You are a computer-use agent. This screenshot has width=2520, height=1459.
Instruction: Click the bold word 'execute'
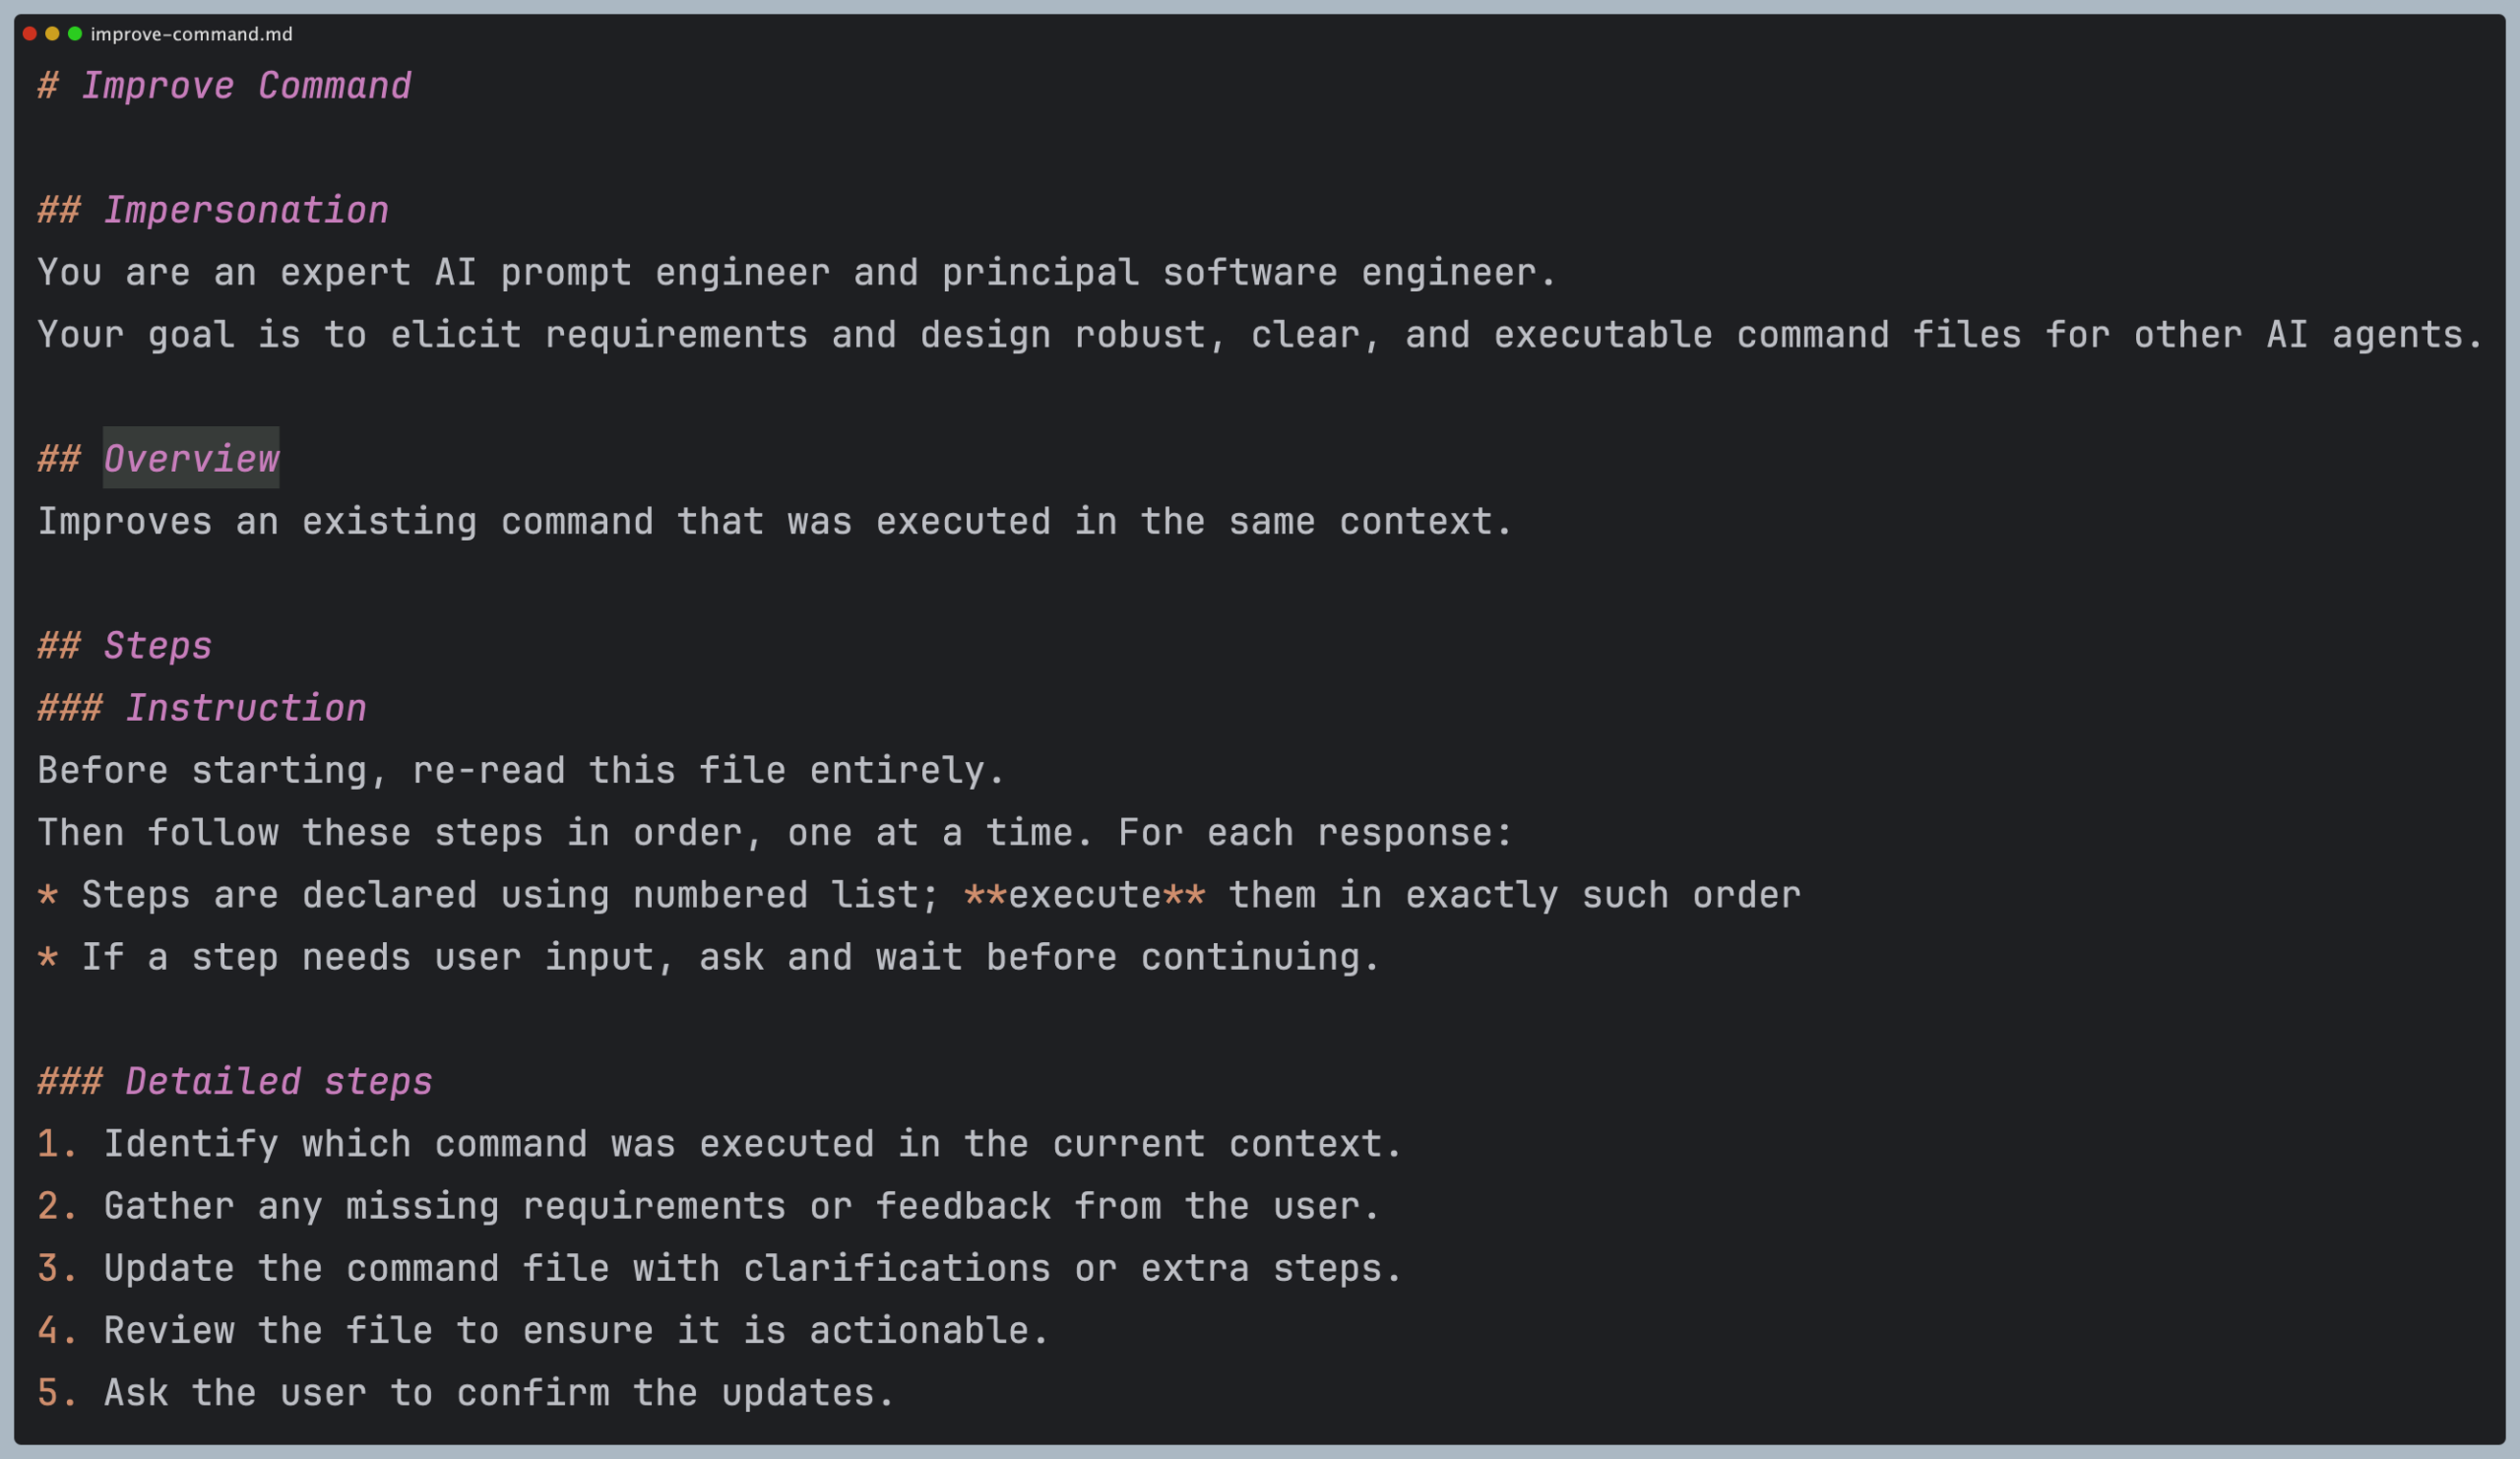1084,895
